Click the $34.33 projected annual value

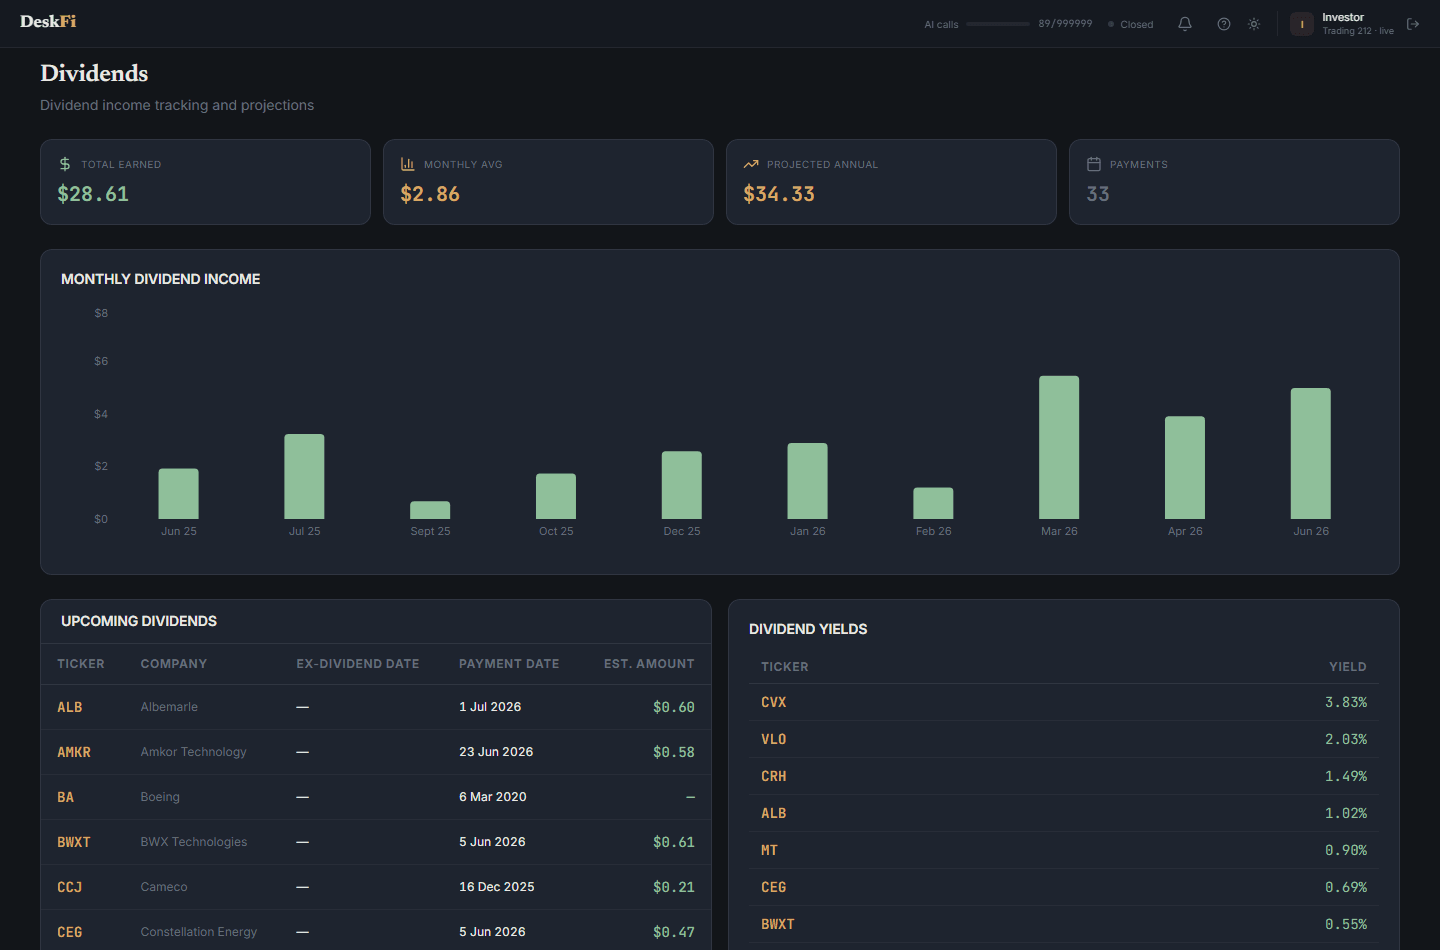pos(779,194)
